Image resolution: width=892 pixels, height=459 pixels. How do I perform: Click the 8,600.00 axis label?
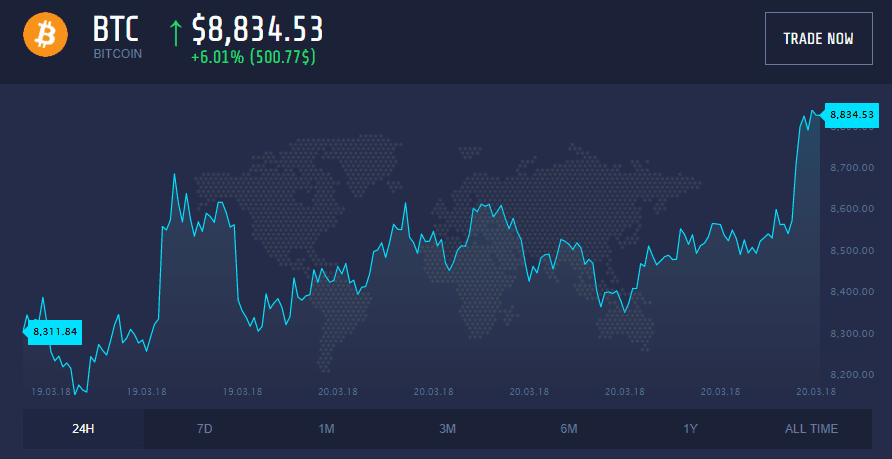852,209
